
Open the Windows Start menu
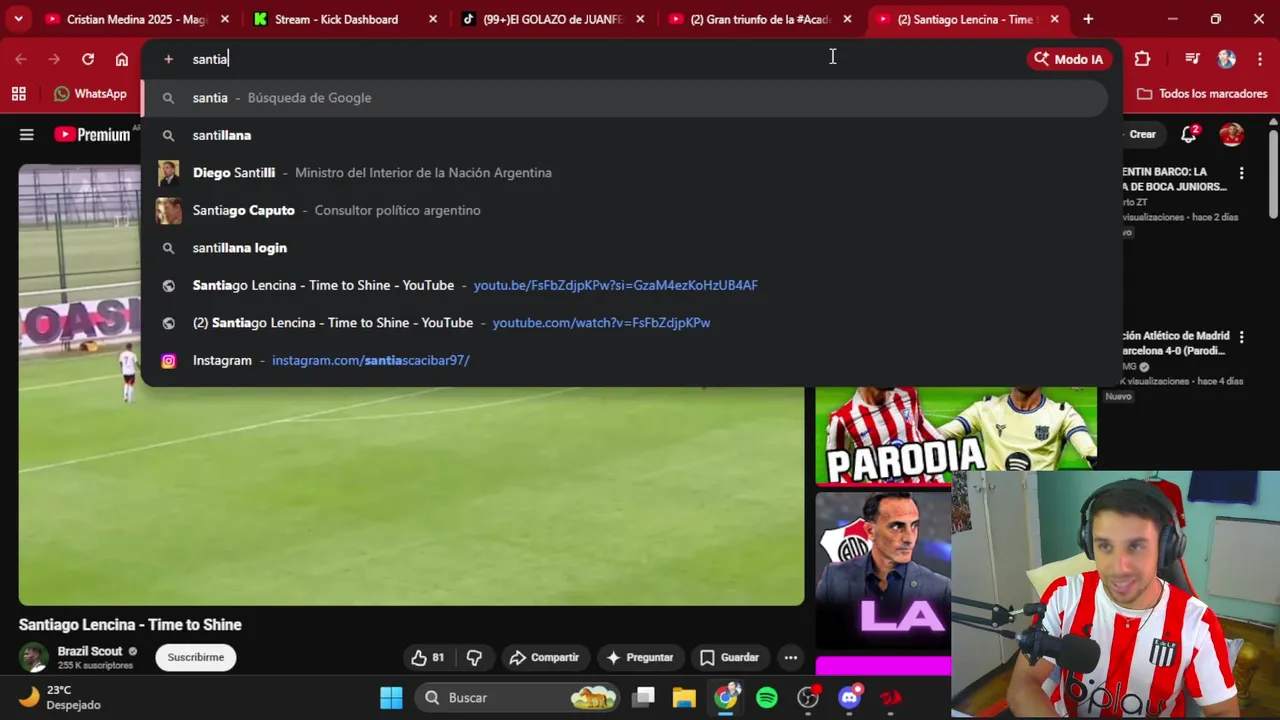[x=391, y=697]
